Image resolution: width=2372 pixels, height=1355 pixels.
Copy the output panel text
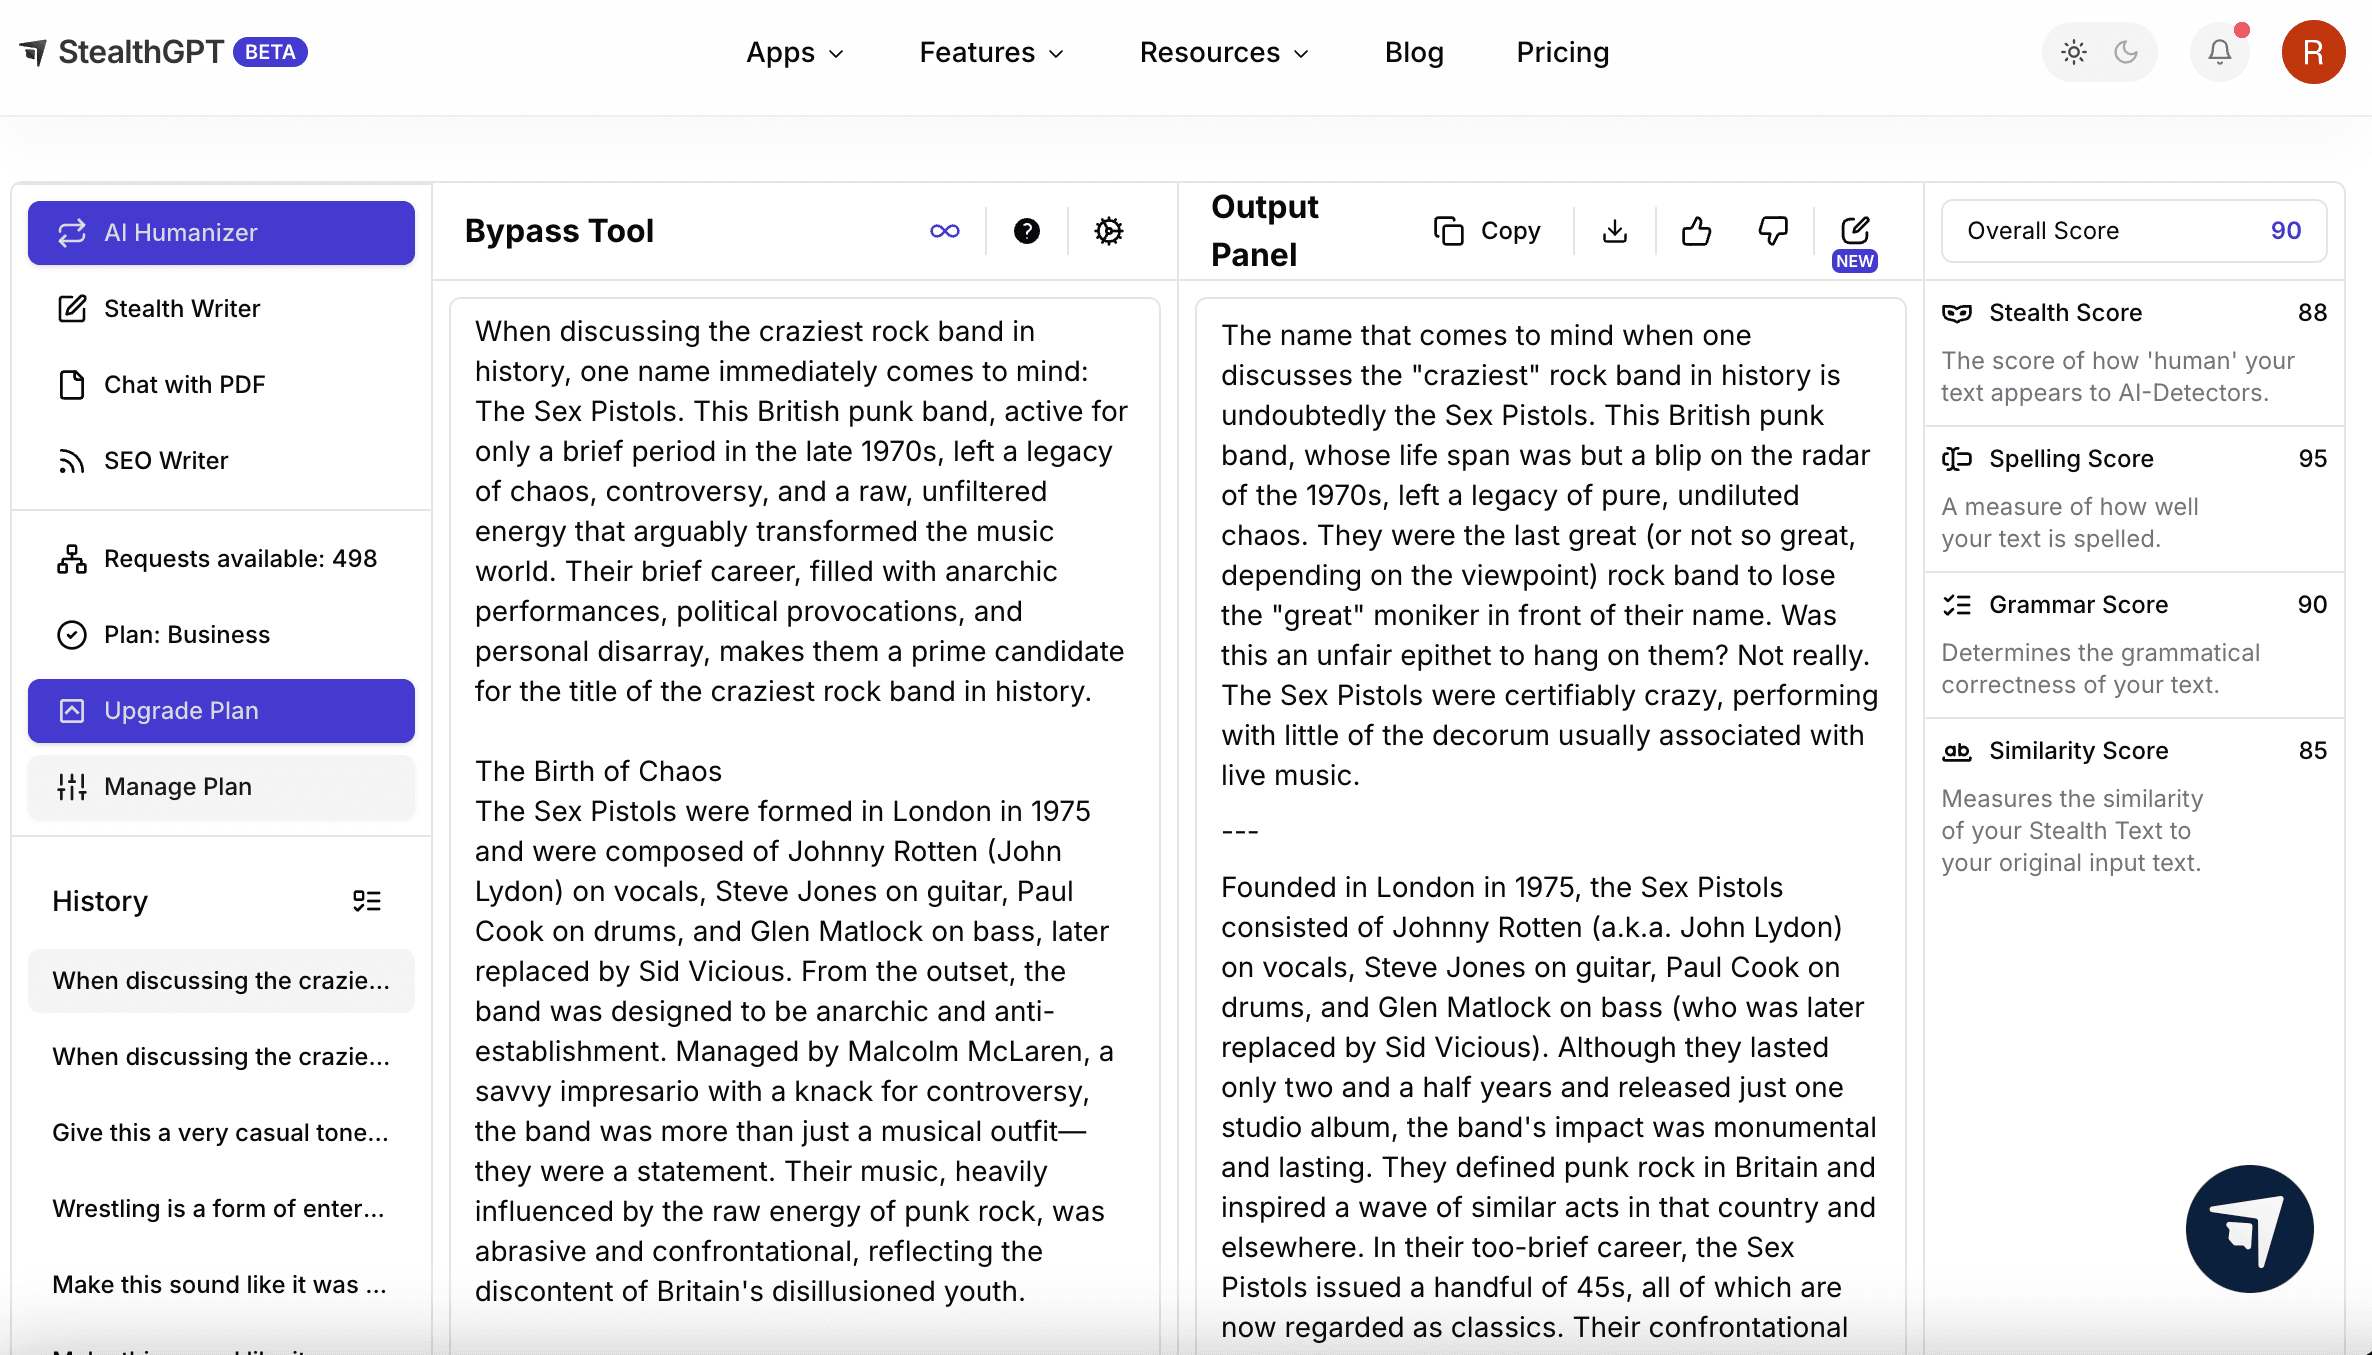[x=1487, y=231]
